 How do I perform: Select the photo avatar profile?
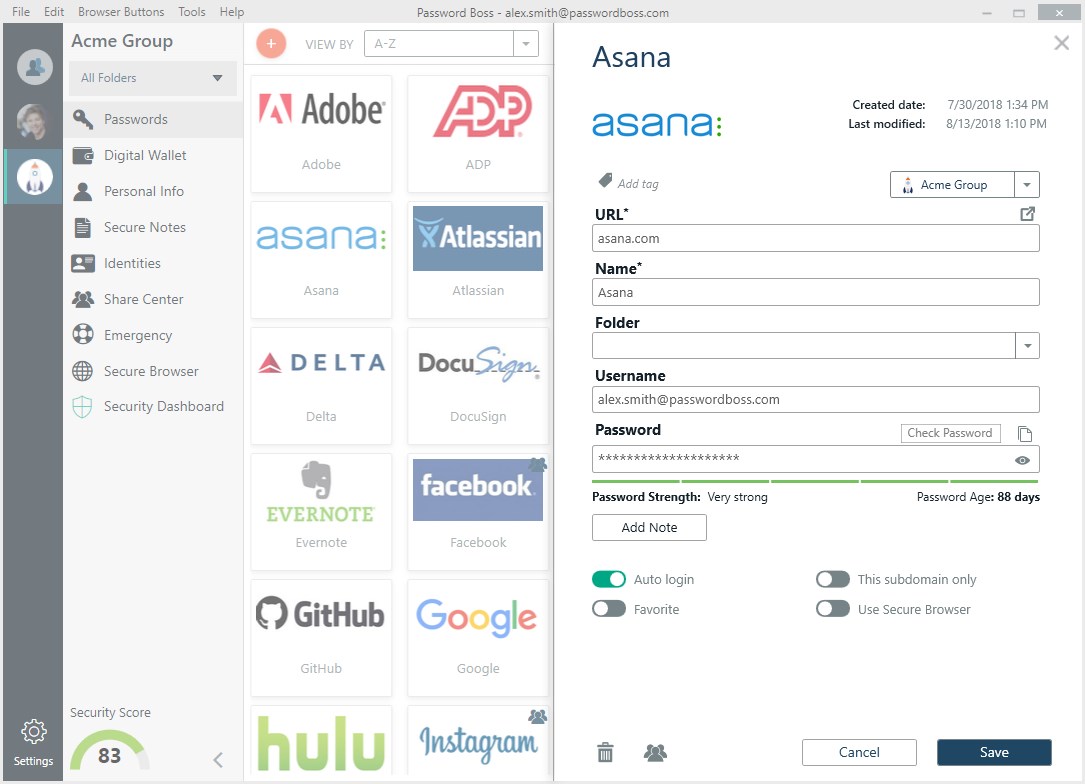point(35,122)
